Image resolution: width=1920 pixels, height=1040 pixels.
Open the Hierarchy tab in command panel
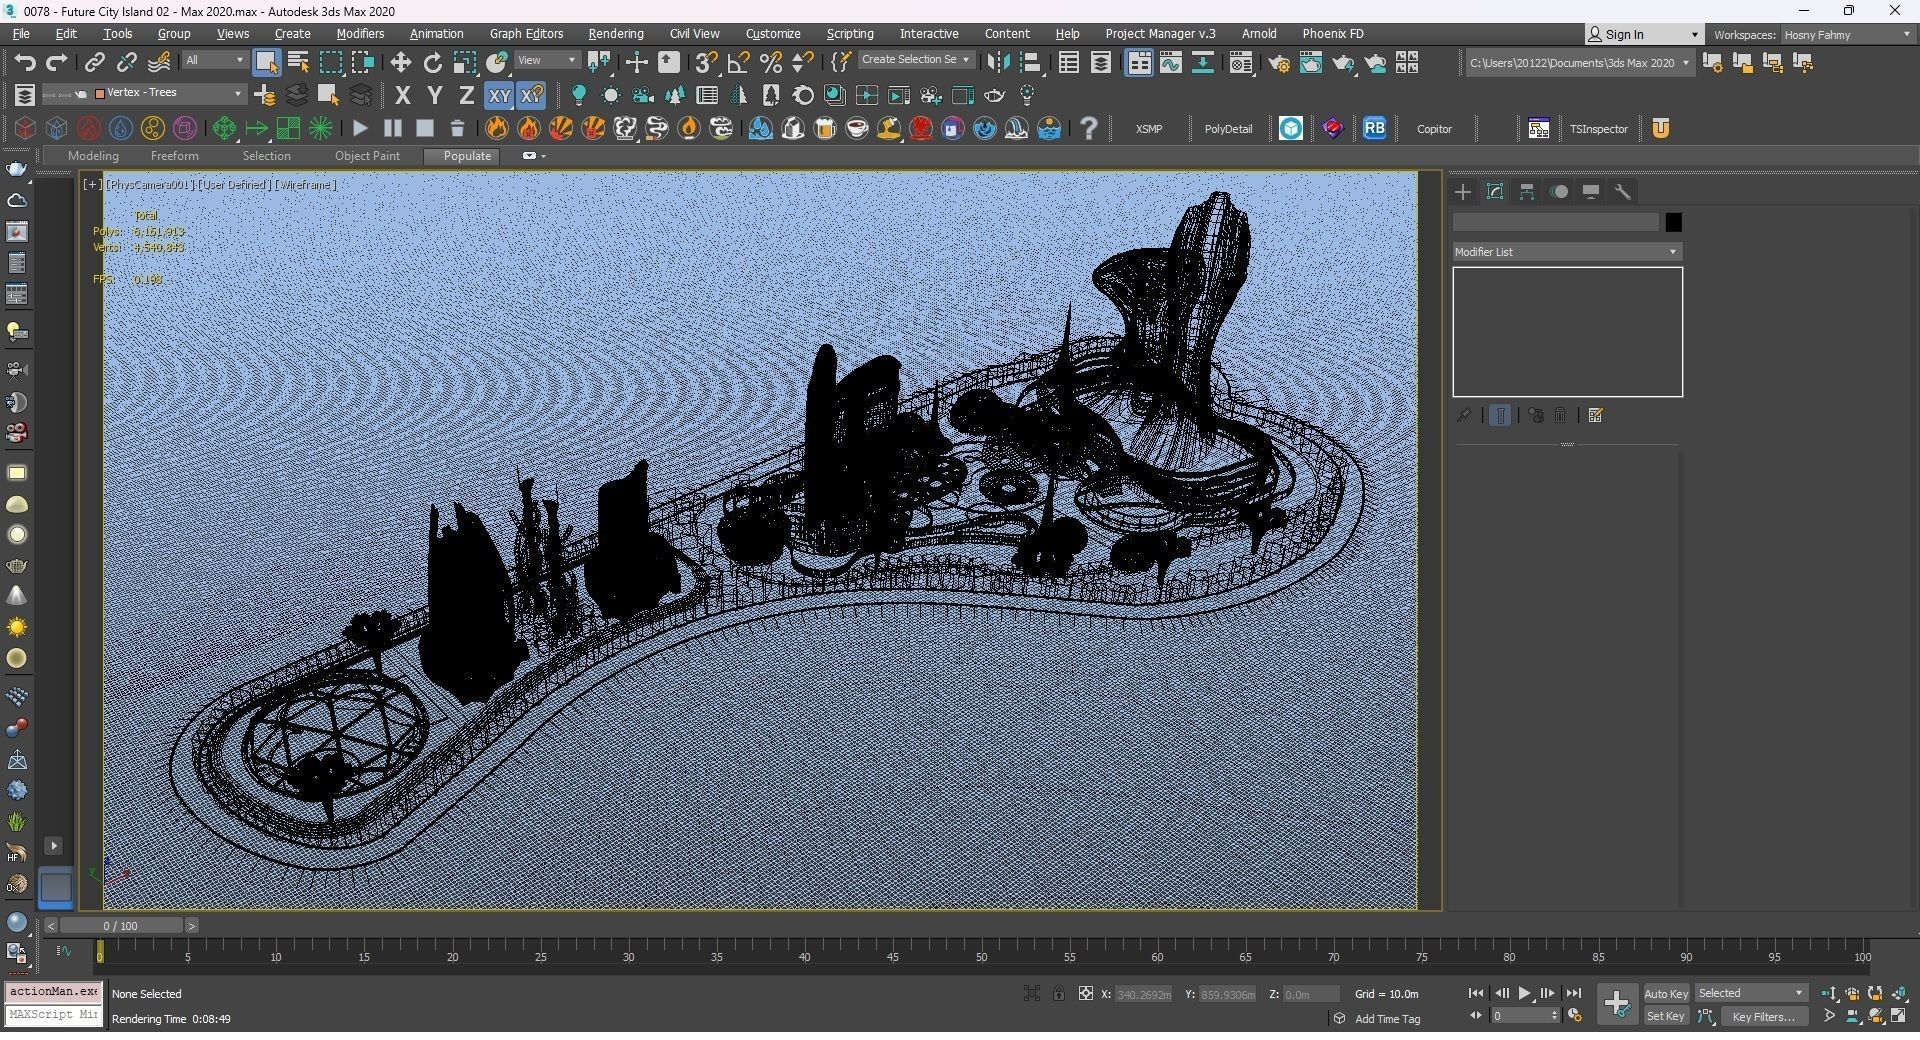(x=1527, y=192)
